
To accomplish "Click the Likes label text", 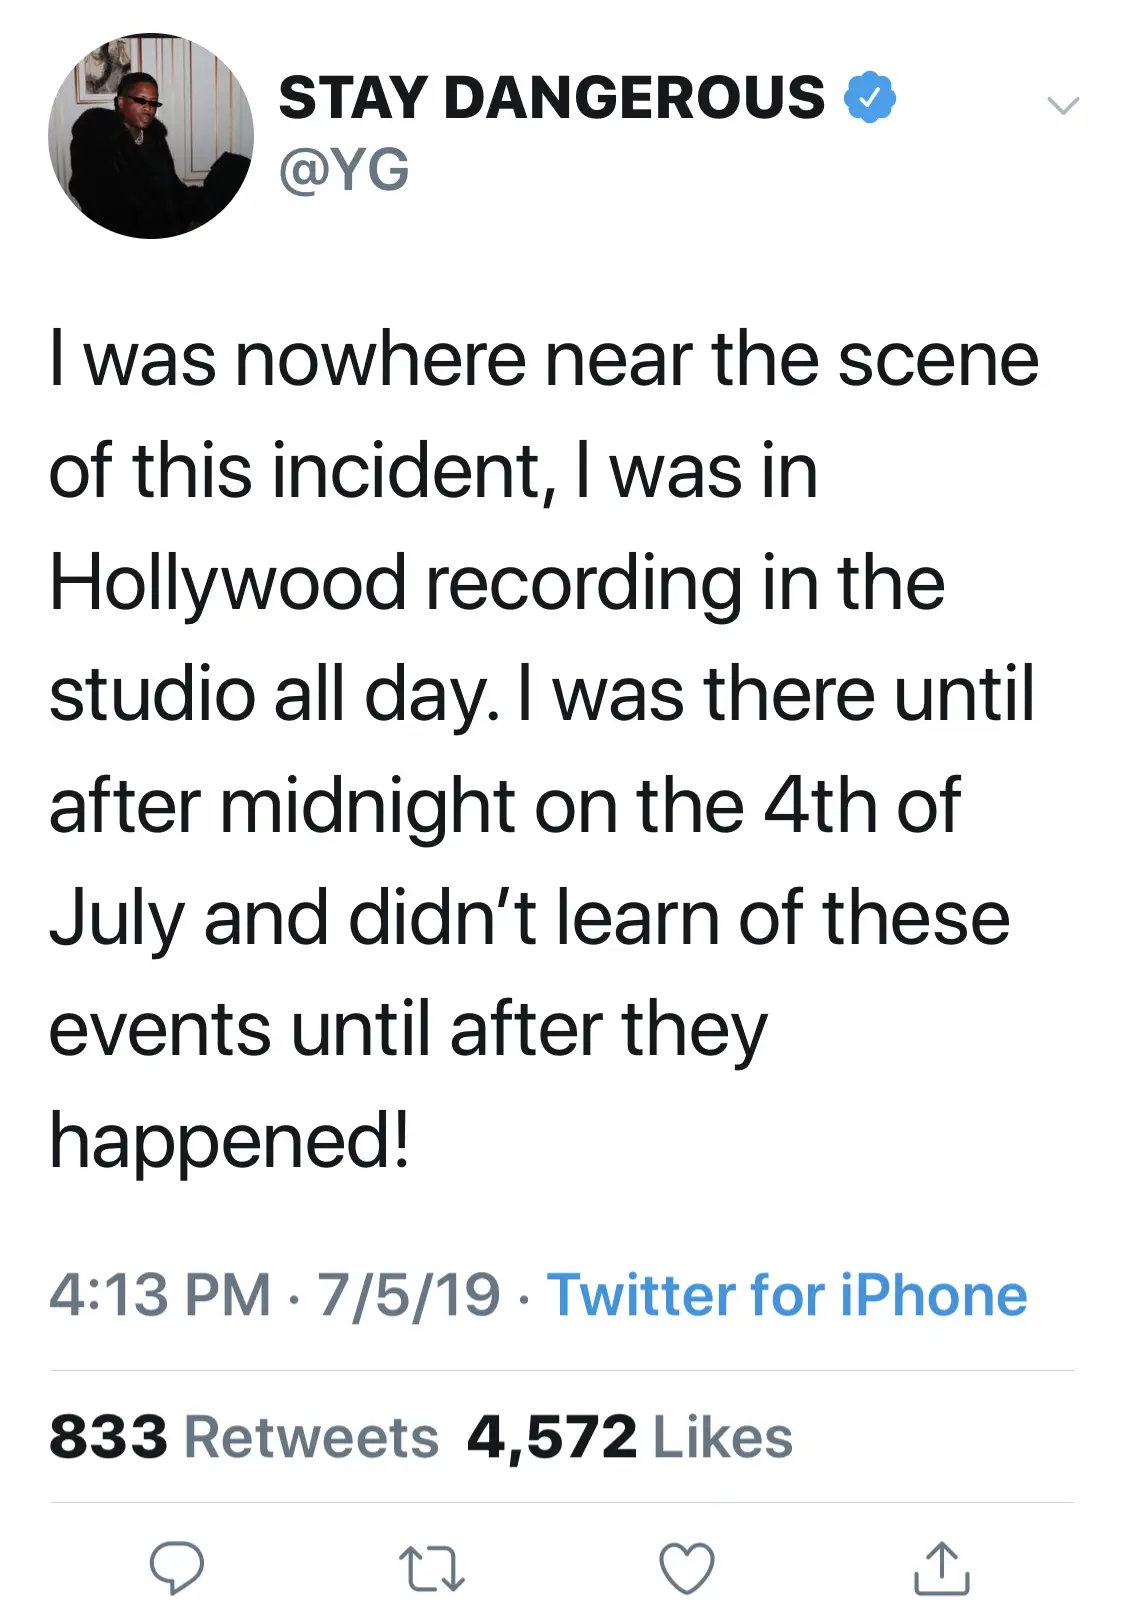I will click(722, 1437).
